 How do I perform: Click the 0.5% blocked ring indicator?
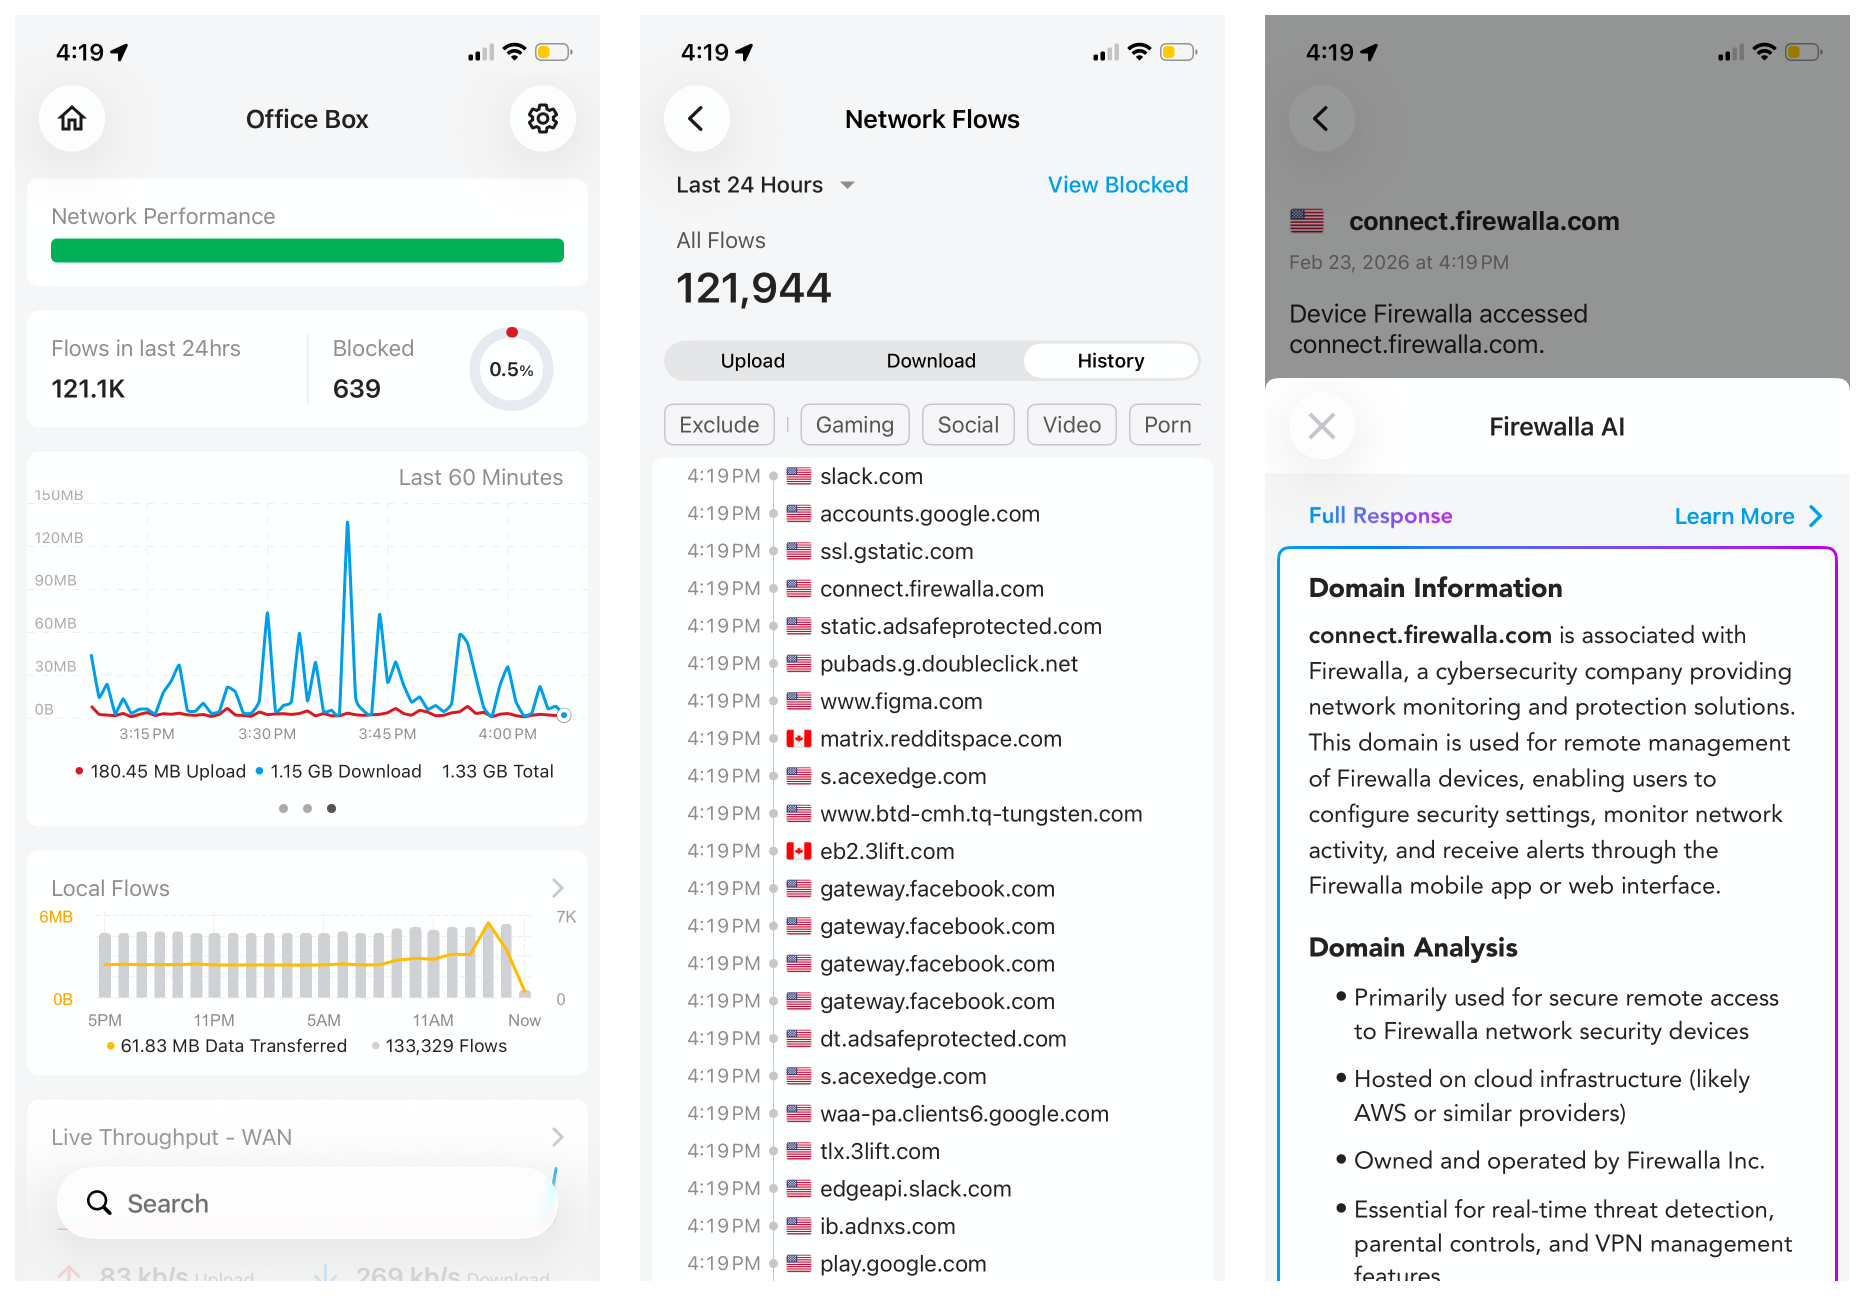pyautogui.click(x=511, y=369)
